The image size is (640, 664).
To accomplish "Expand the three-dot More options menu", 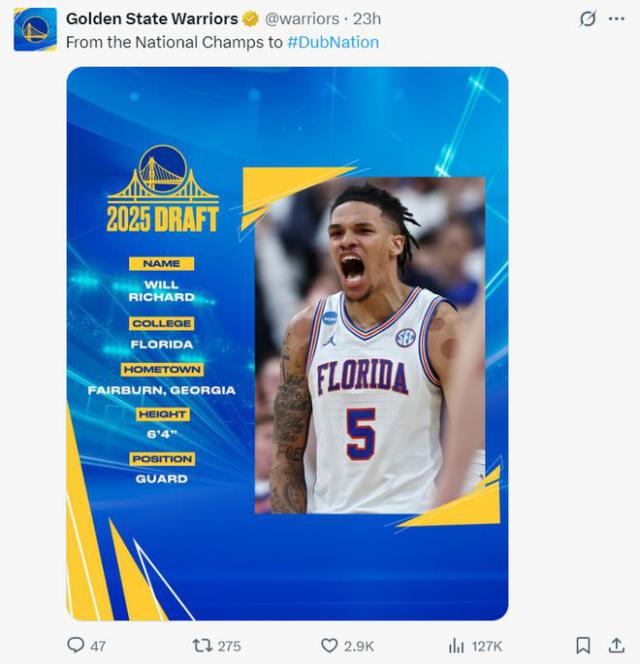I will (616, 19).
